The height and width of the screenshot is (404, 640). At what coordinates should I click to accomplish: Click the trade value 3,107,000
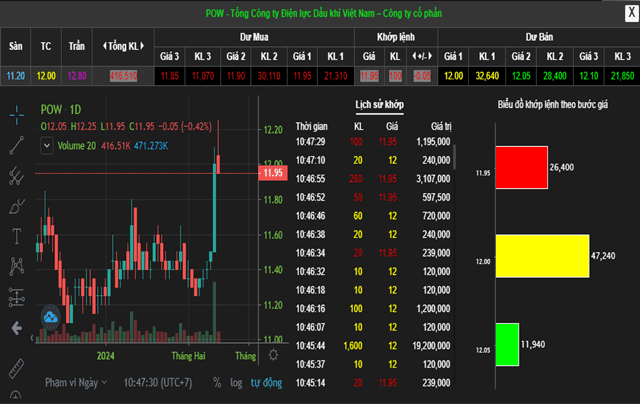click(x=433, y=179)
